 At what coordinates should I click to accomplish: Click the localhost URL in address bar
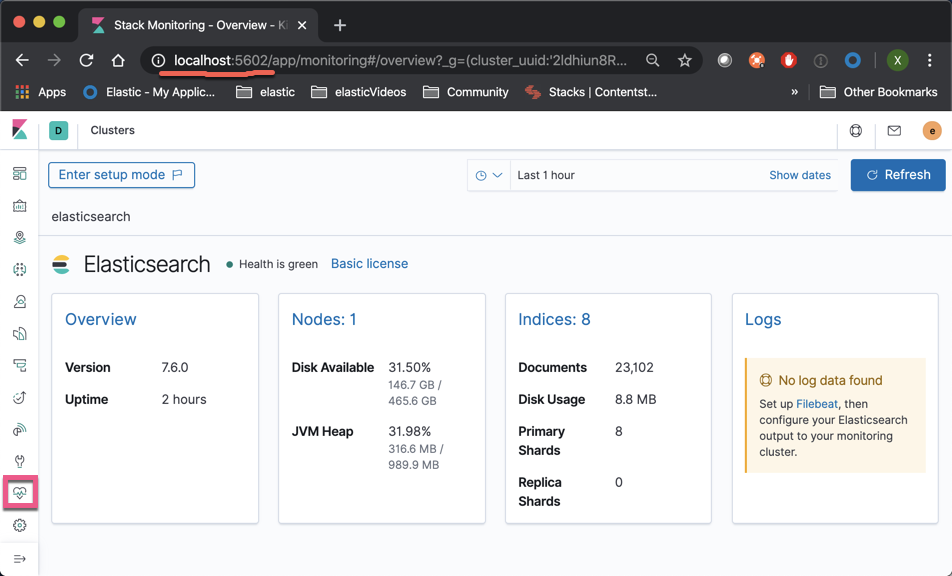tap(400, 60)
